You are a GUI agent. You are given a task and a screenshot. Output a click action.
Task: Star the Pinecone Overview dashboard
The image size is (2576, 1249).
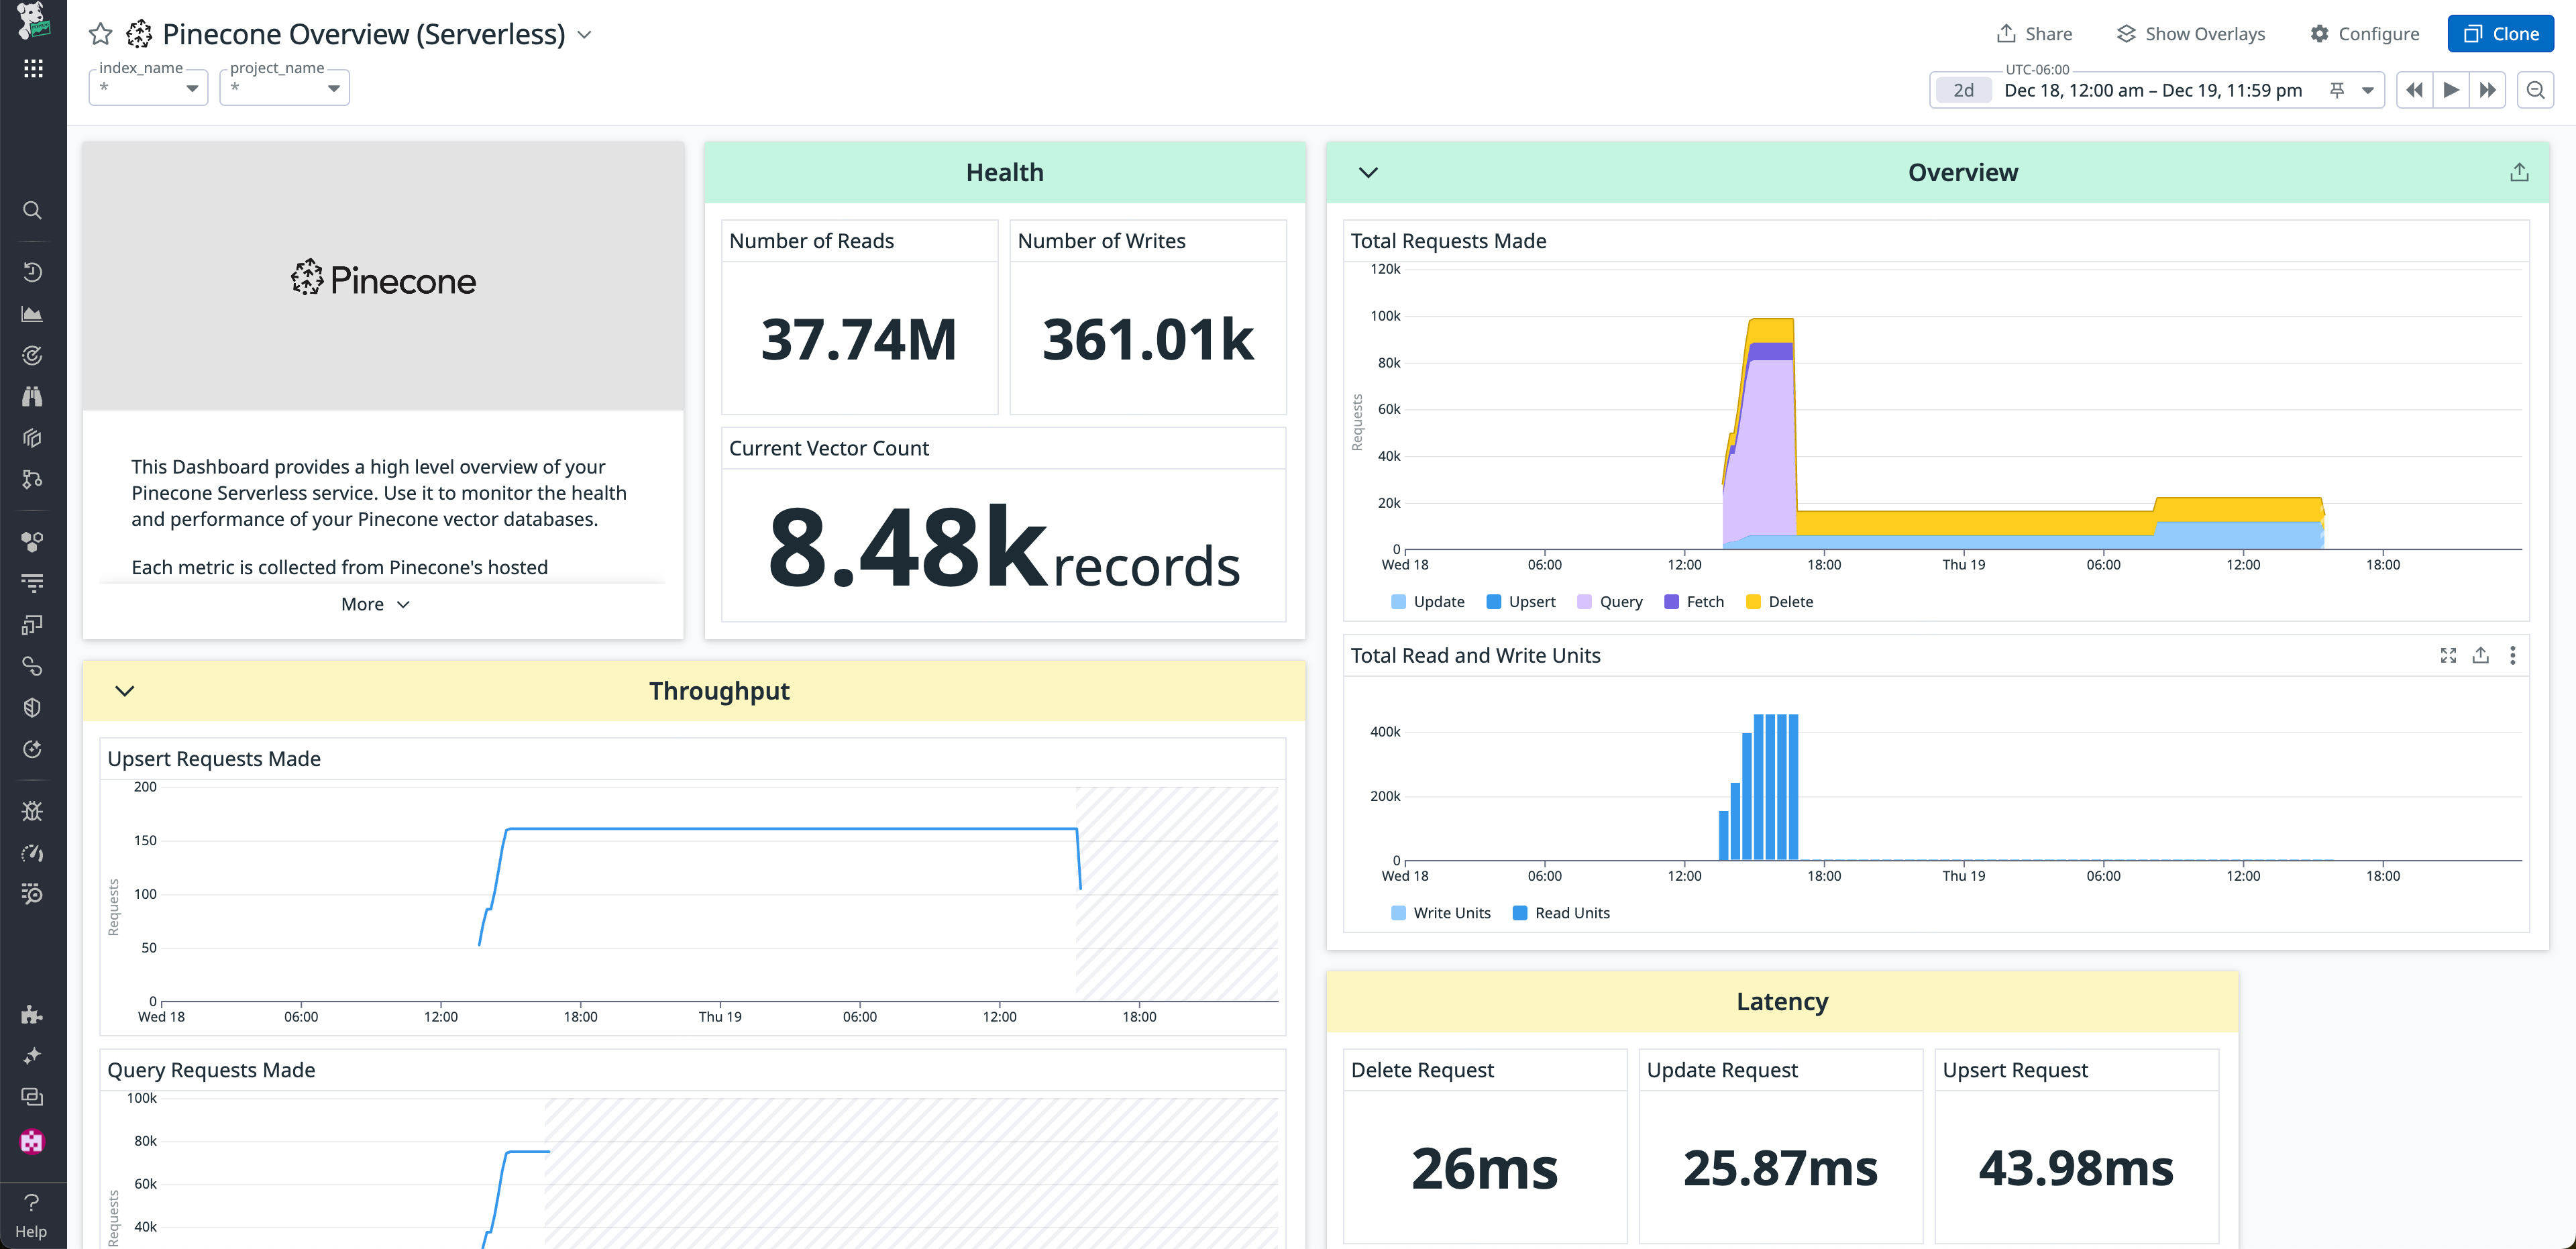pyautogui.click(x=100, y=33)
